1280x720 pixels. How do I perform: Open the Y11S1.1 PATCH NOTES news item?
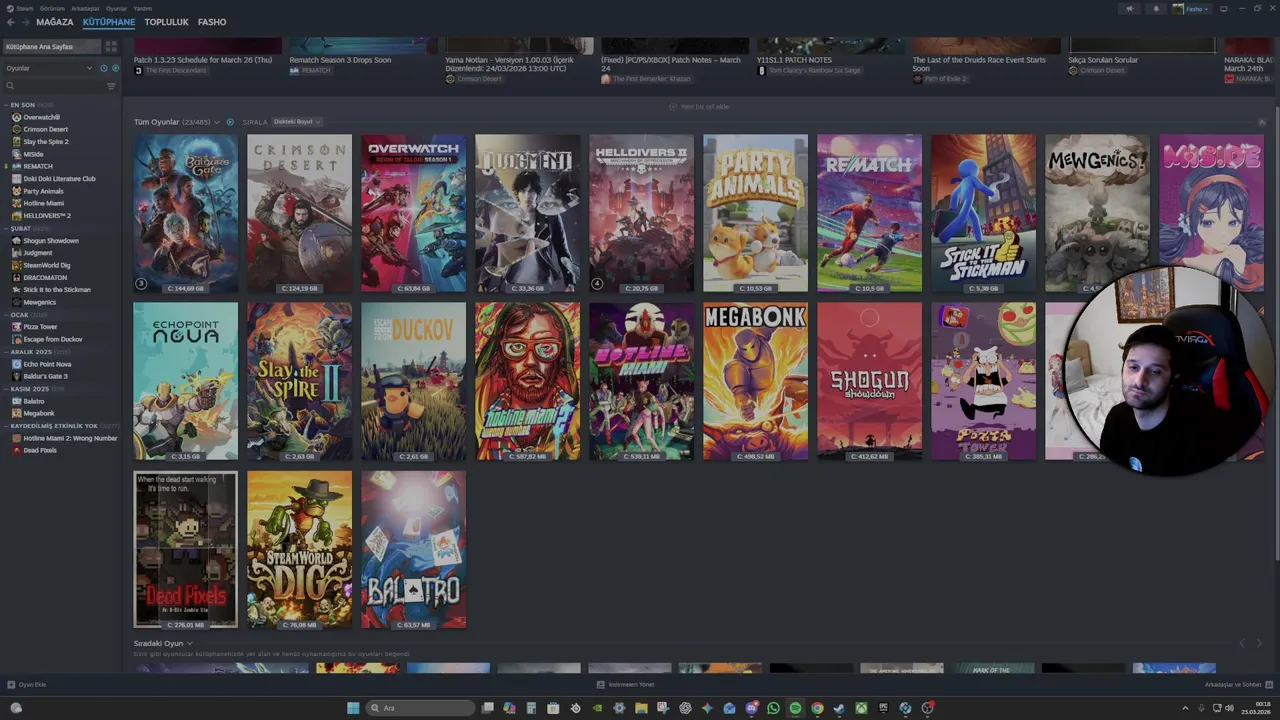[x=795, y=60]
